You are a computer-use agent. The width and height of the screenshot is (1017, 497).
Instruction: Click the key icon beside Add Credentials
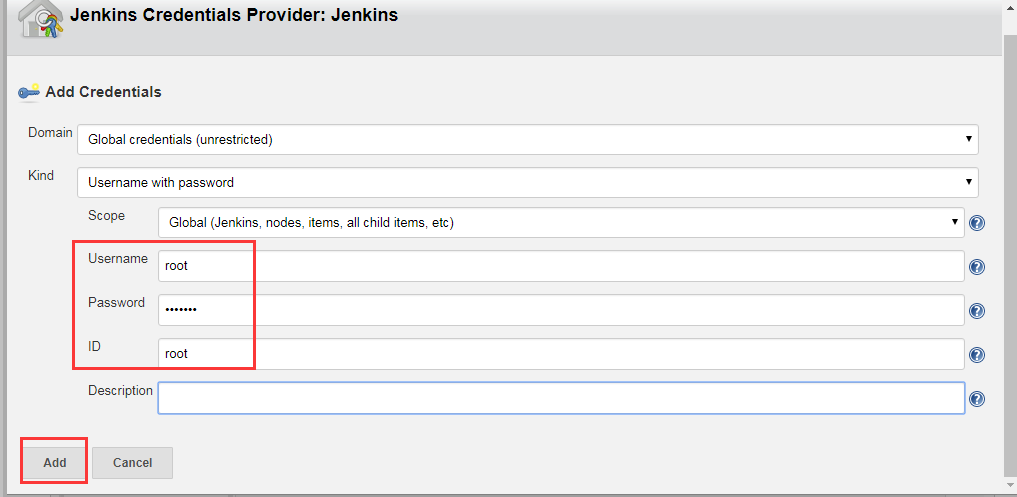click(29, 92)
